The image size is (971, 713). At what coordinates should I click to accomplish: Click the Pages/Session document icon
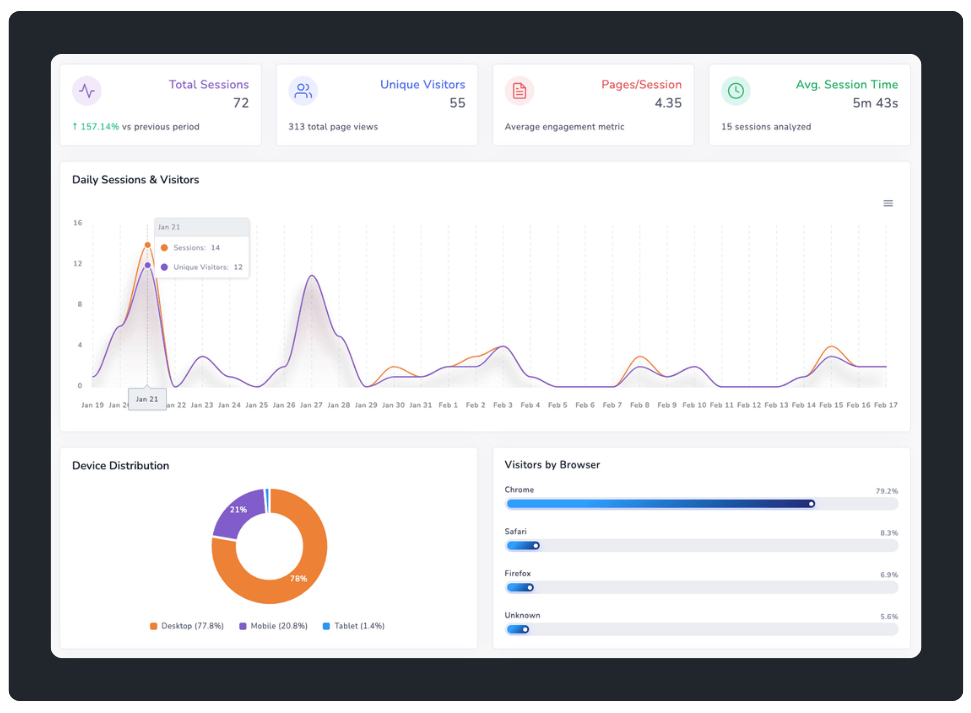[520, 91]
